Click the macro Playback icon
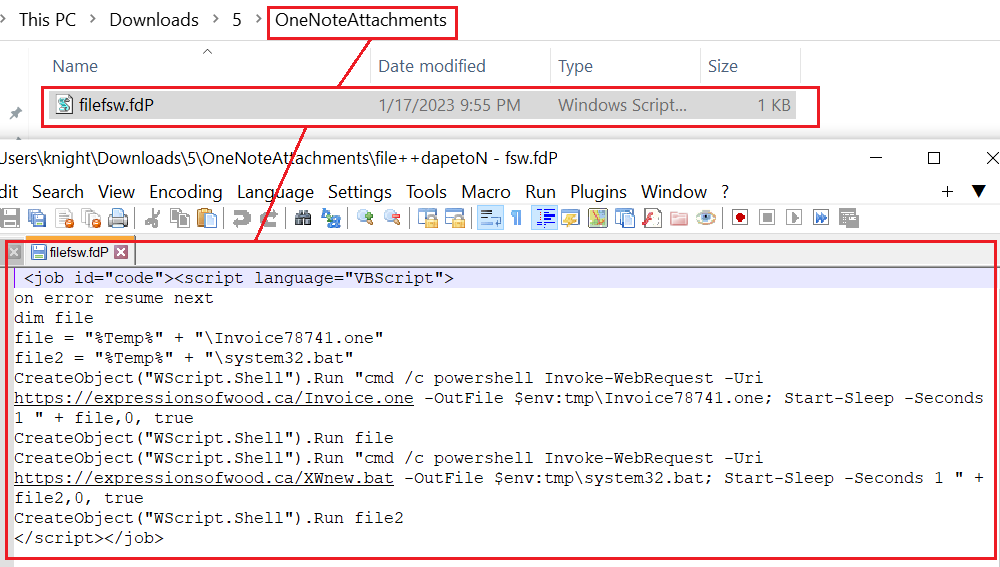Screen dimensions: 1000x567 click(794, 218)
